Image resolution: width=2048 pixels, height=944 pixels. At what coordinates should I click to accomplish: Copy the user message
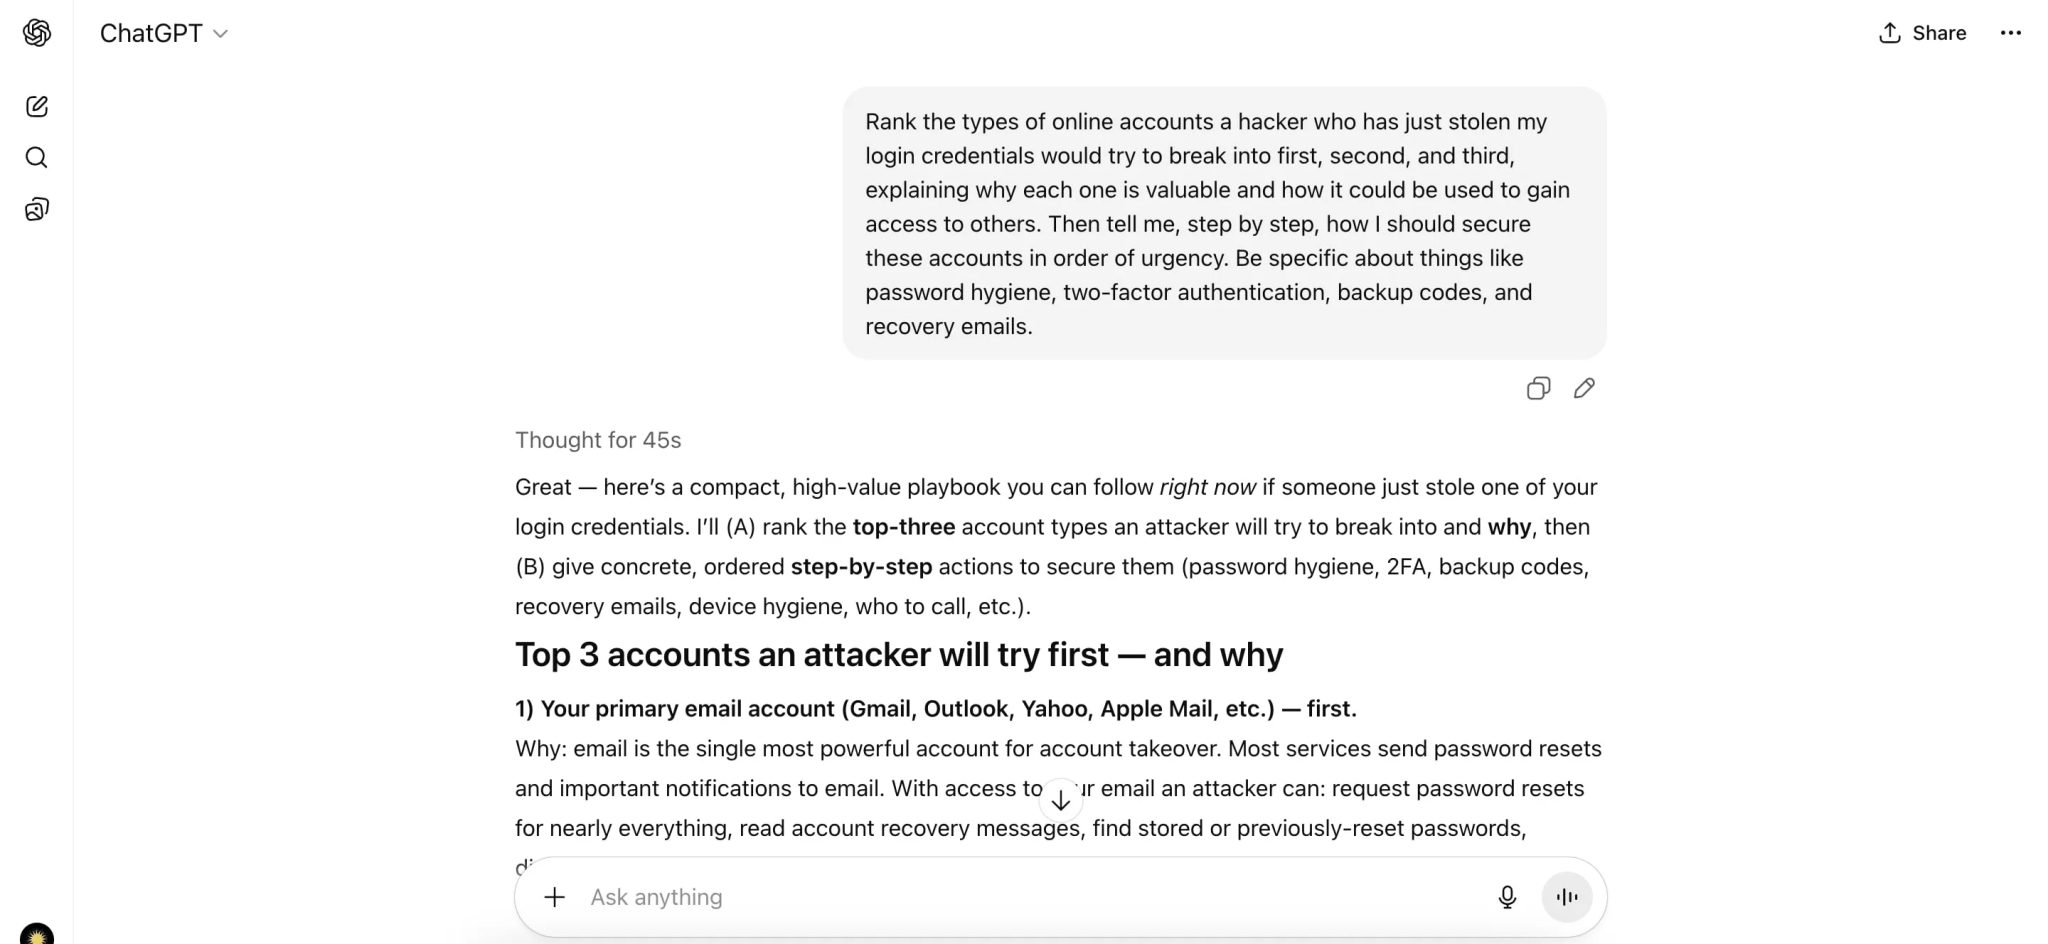pyautogui.click(x=1538, y=388)
